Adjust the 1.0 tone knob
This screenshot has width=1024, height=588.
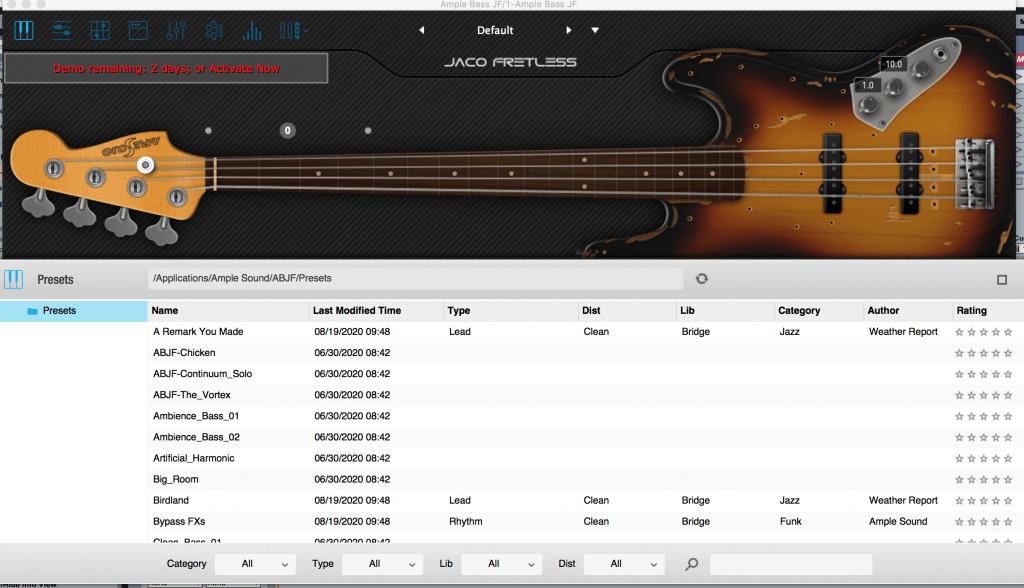895,86
